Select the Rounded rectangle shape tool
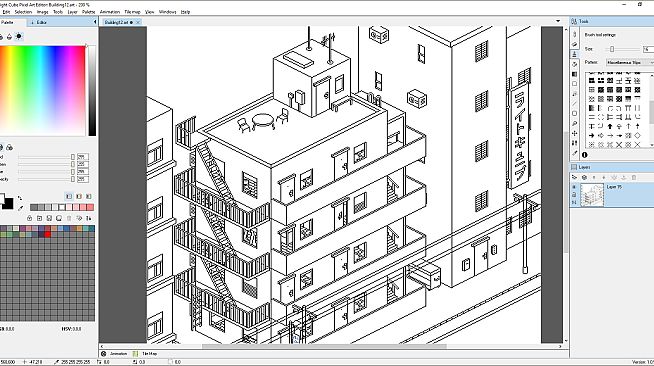This screenshot has height=366, width=654. pos(575,113)
